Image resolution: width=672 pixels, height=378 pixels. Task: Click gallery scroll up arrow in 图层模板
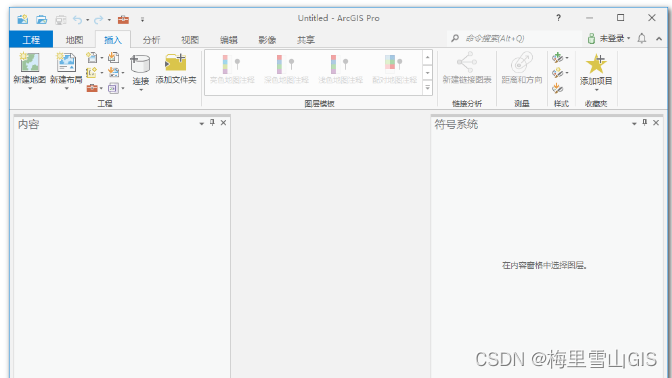427,57
